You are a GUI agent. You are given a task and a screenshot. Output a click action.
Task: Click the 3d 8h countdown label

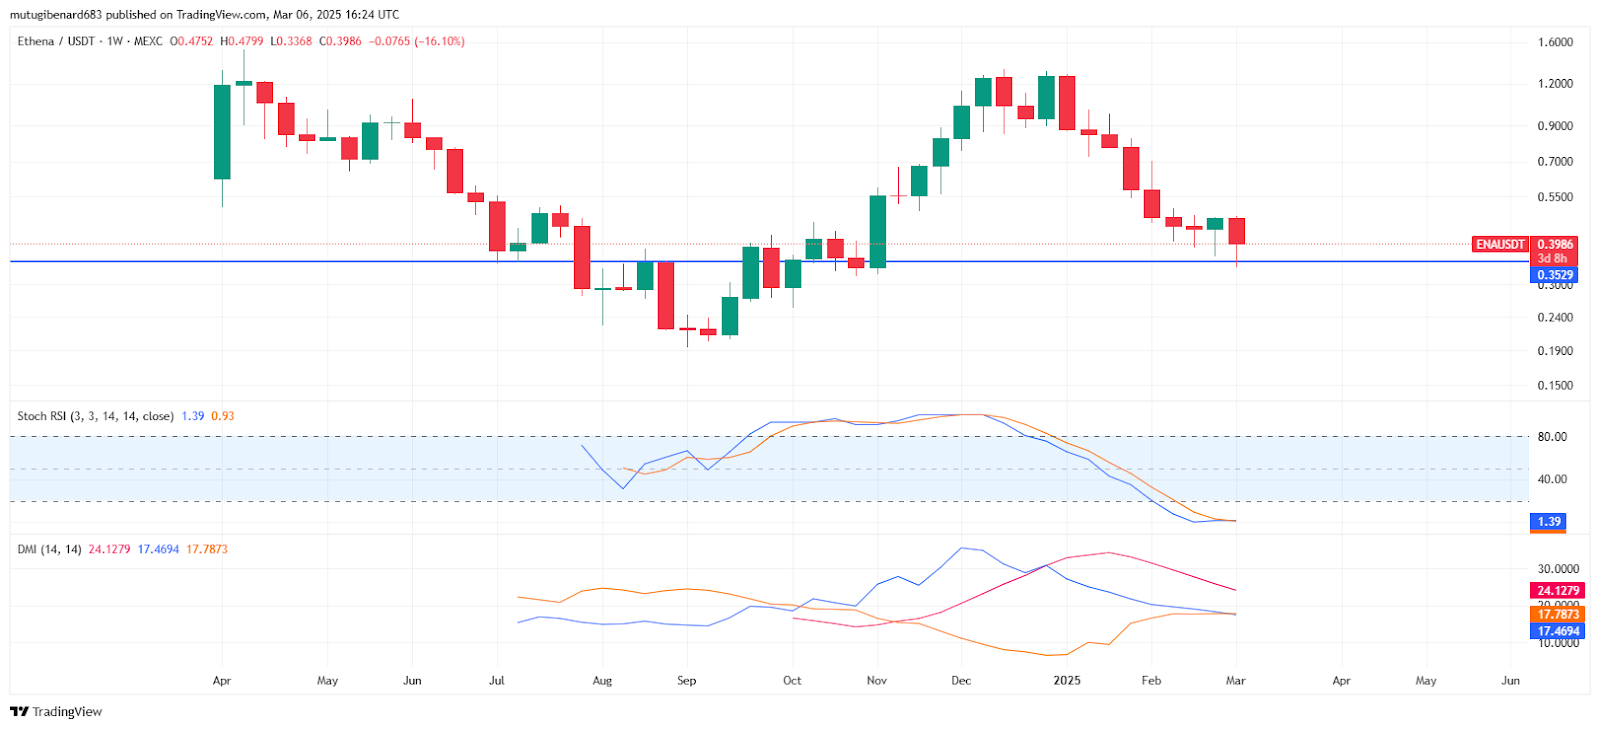tap(1553, 258)
